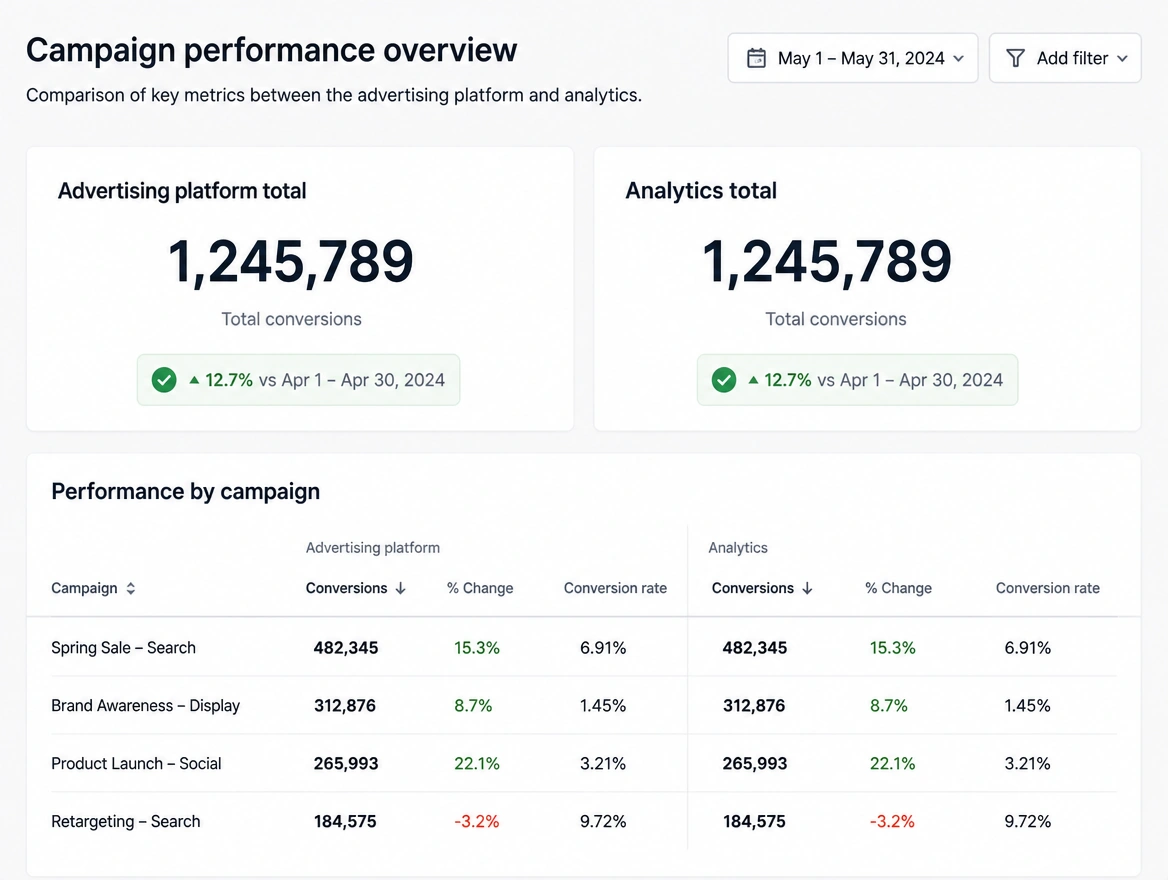The width and height of the screenshot is (1168, 880).
Task: Click the Campaign column header
Action: point(84,589)
